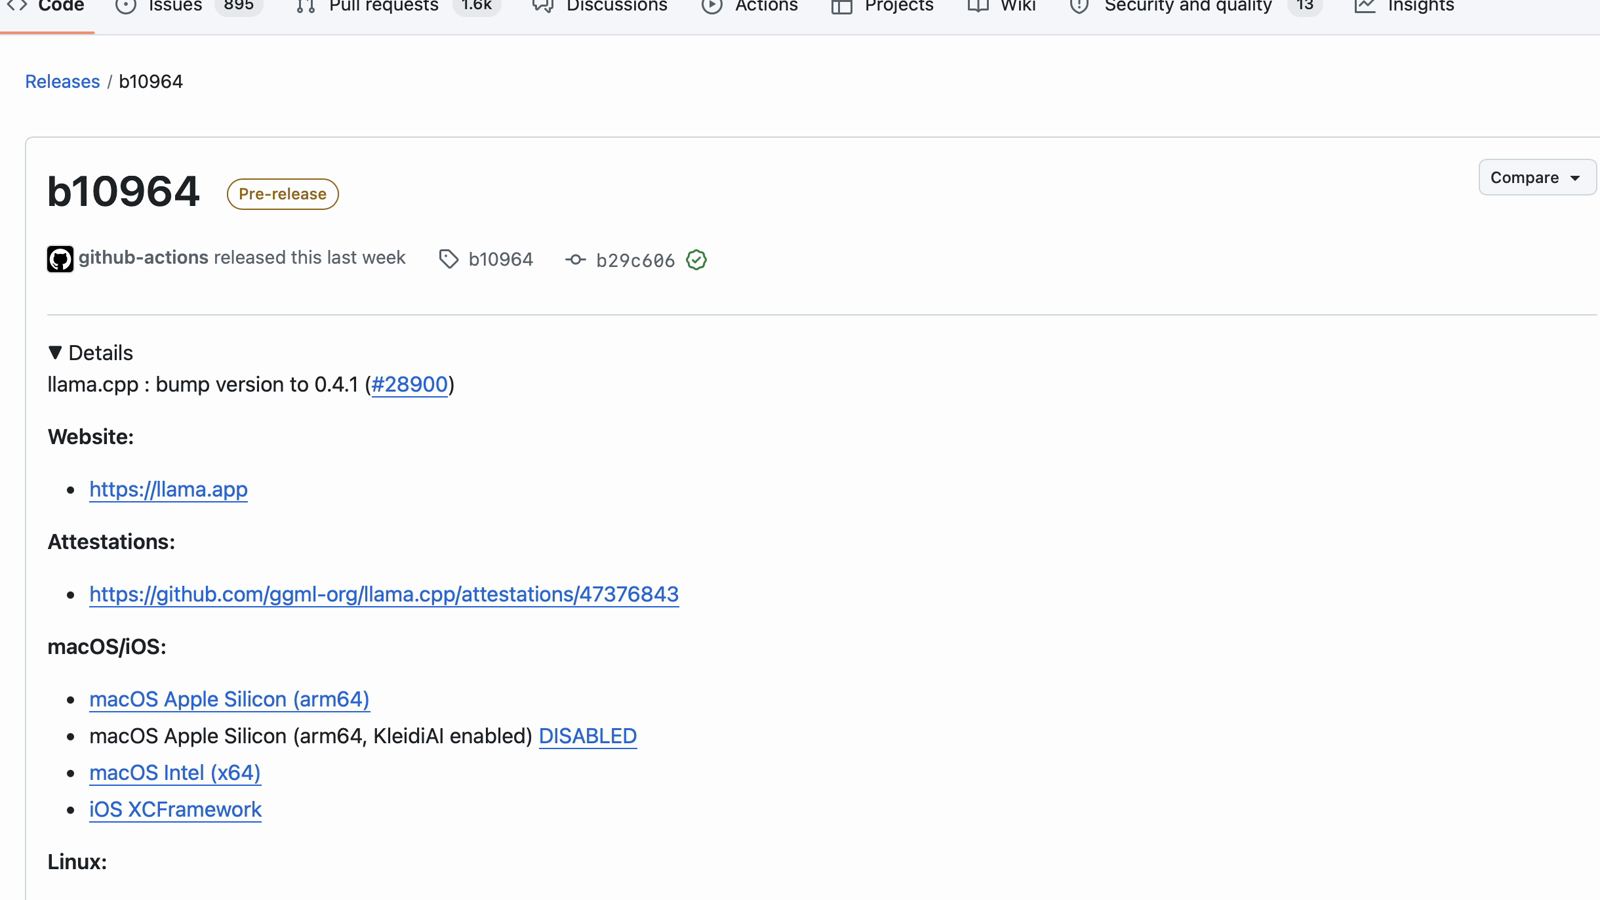Open the Compare dropdown
1600x900 pixels.
point(1537,177)
